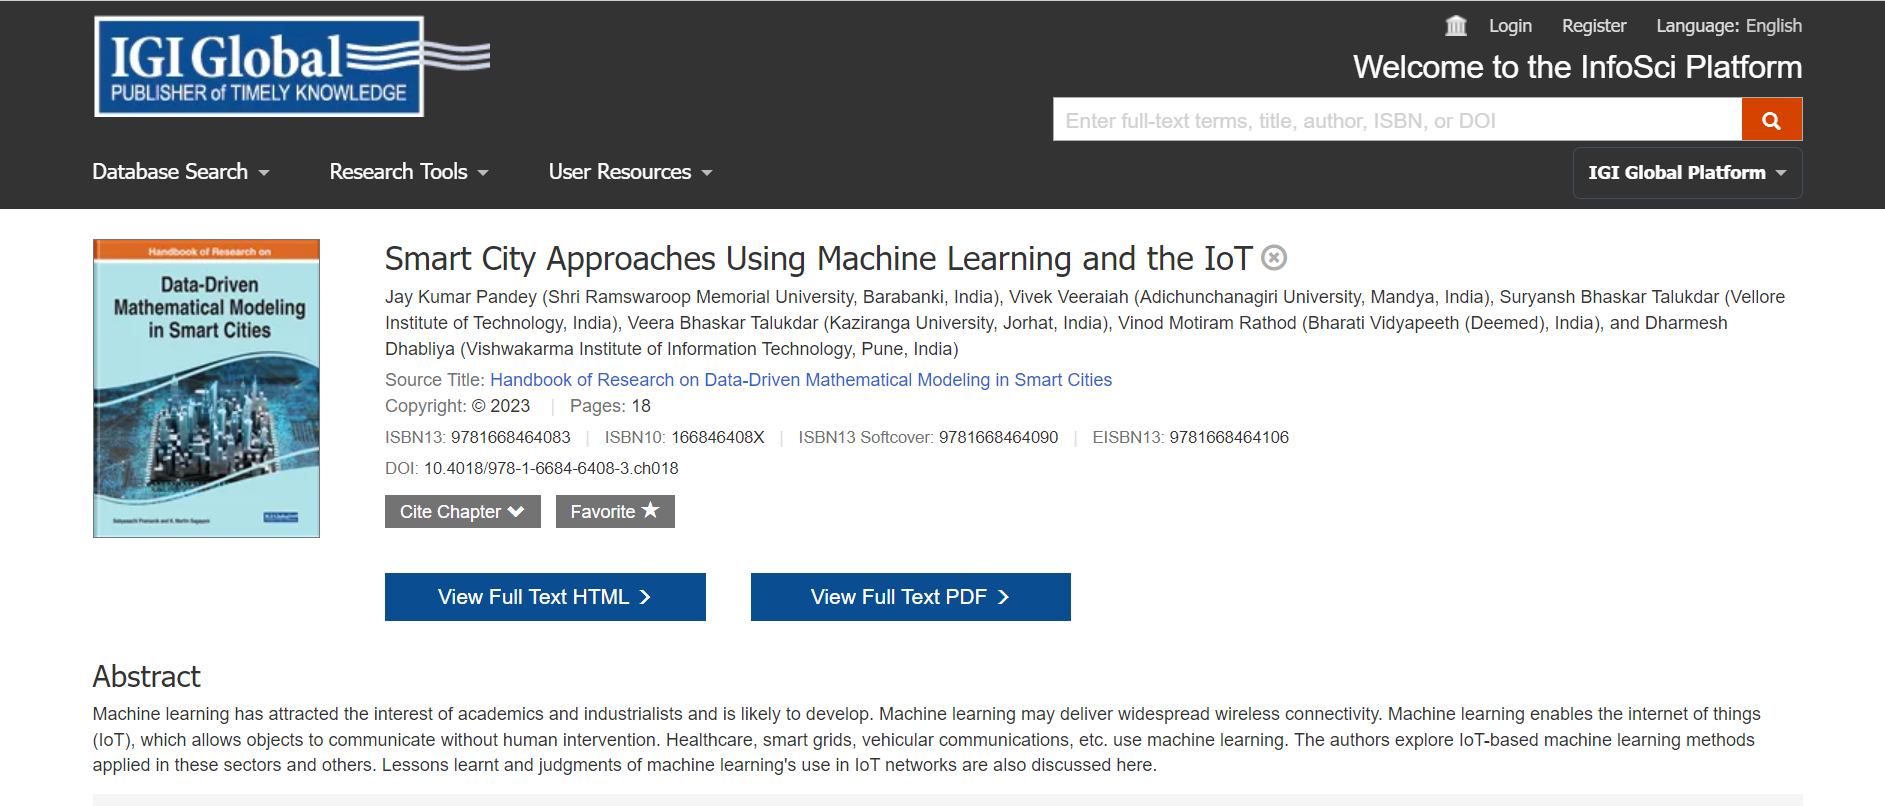Select ISBN13 value 9781668464083
Image resolution: width=1885 pixels, height=806 pixels.
(511, 437)
